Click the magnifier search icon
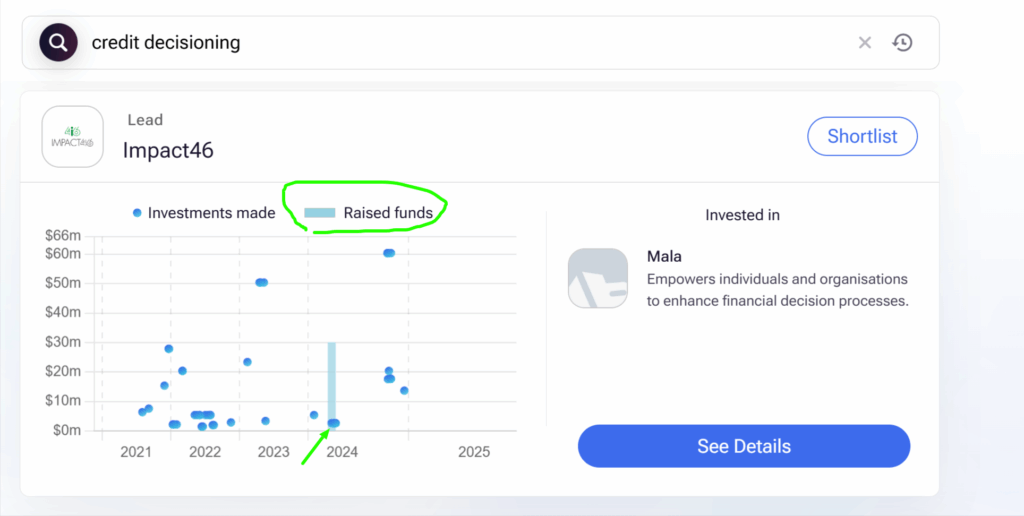This screenshot has height=516, width=1024. click(x=58, y=43)
